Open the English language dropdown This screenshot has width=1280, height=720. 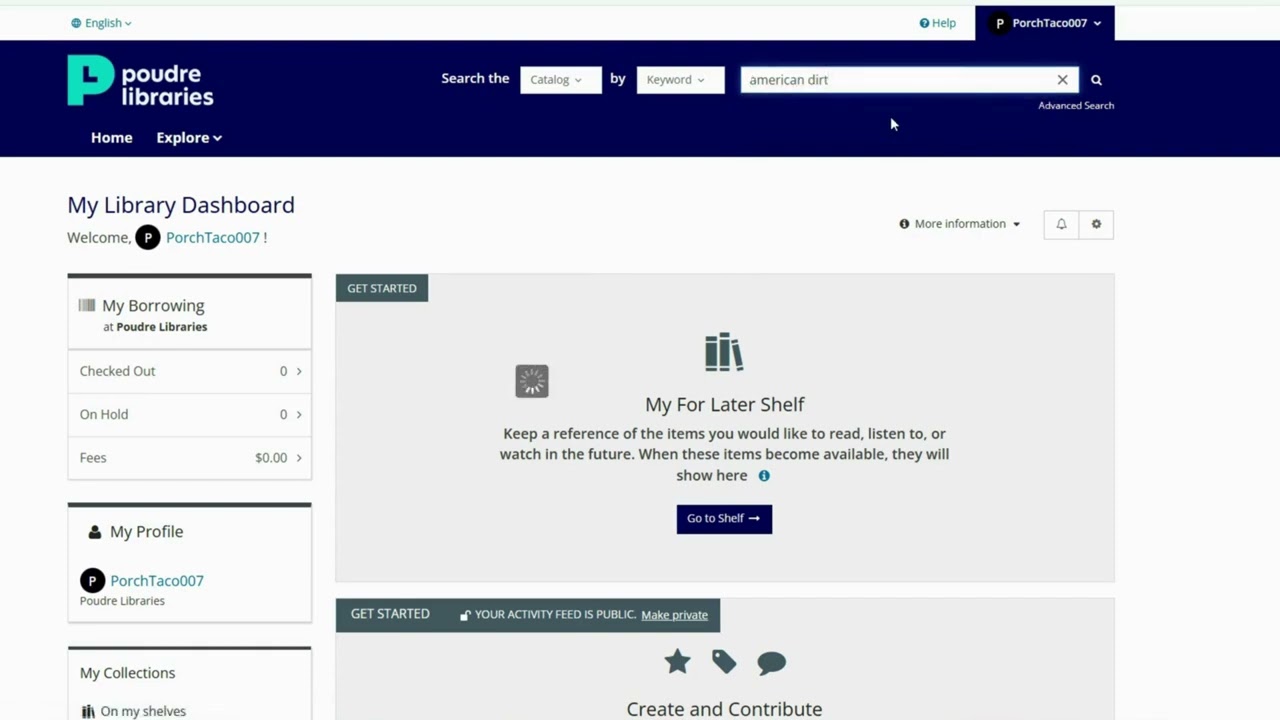click(x=101, y=23)
